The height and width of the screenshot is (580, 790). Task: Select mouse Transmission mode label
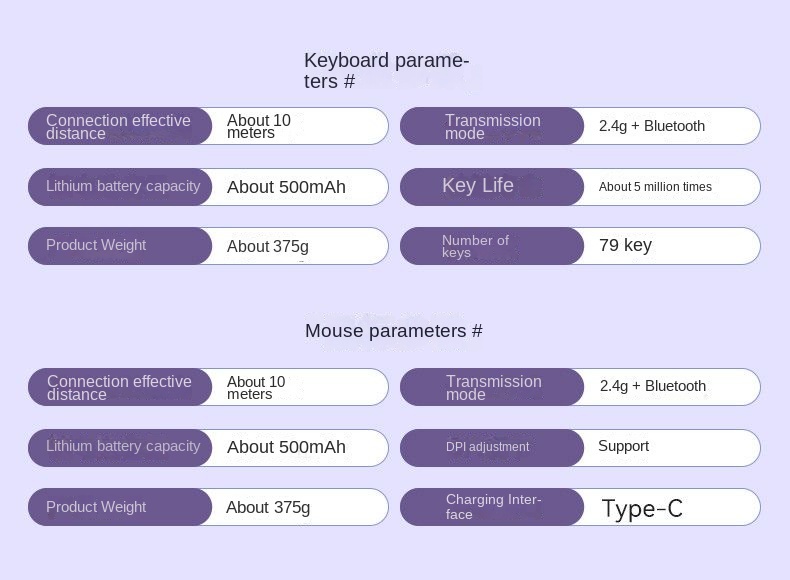pos(493,388)
